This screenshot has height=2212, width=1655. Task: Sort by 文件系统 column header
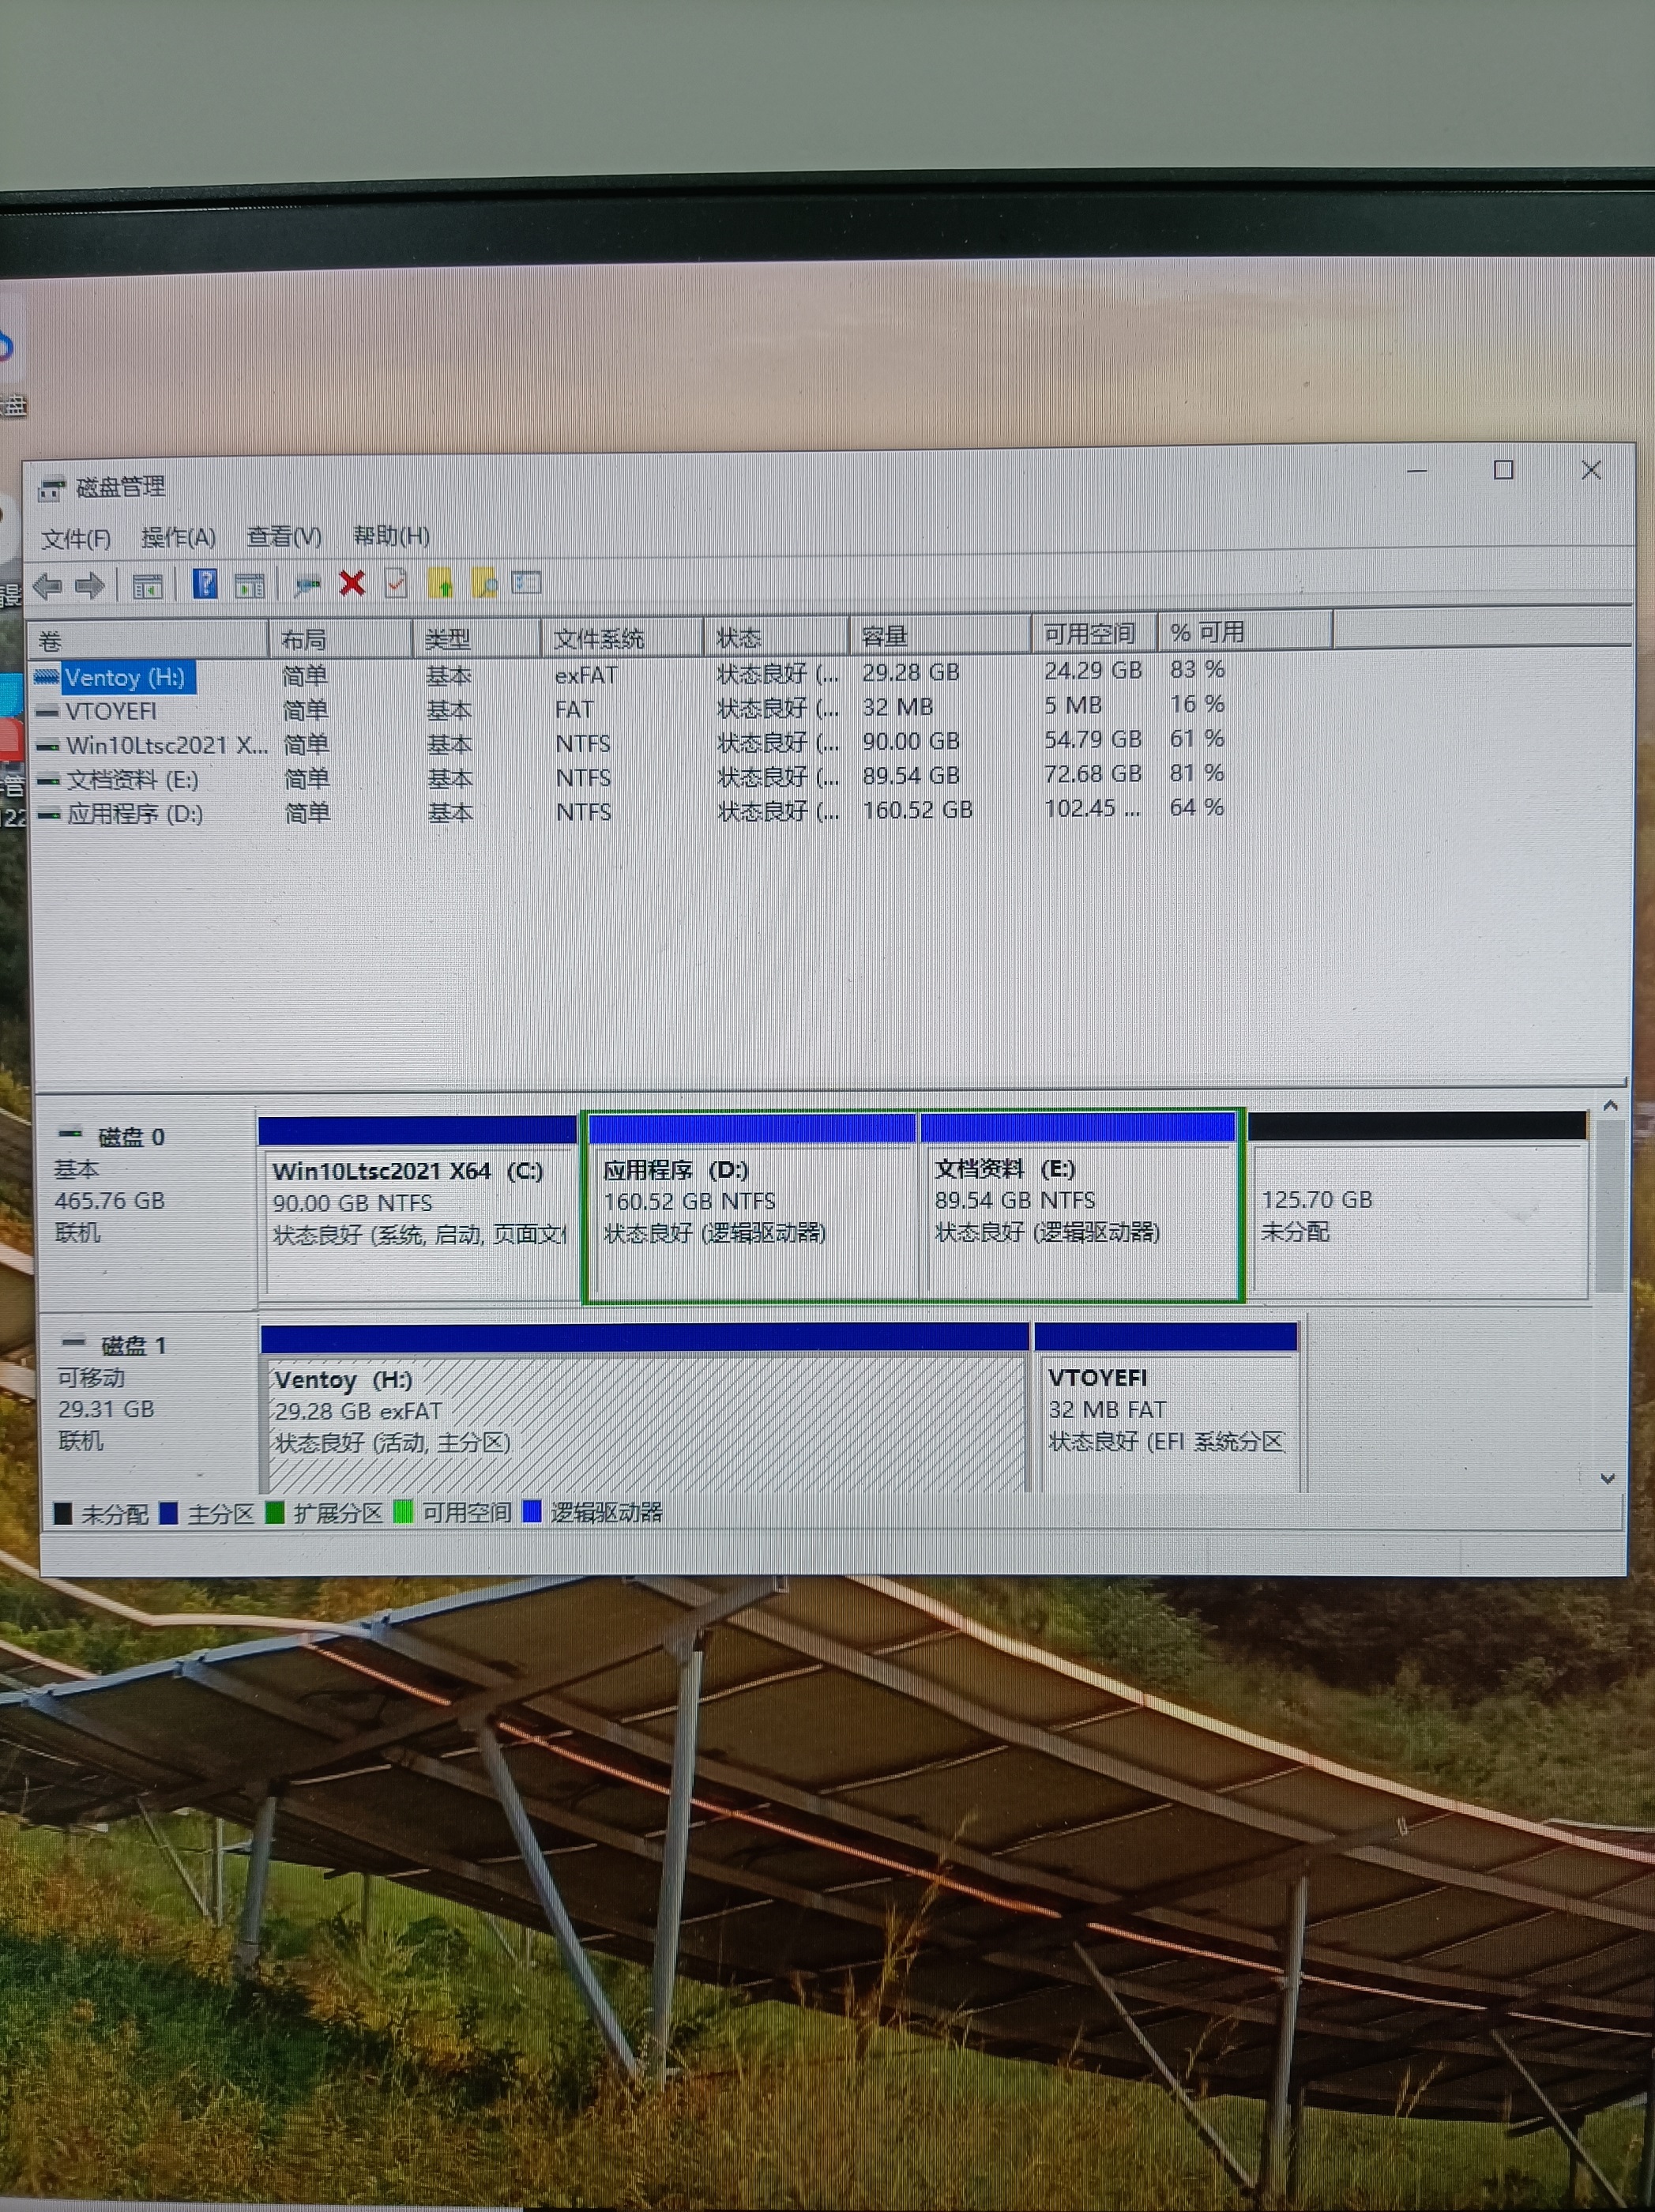[x=622, y=638]
